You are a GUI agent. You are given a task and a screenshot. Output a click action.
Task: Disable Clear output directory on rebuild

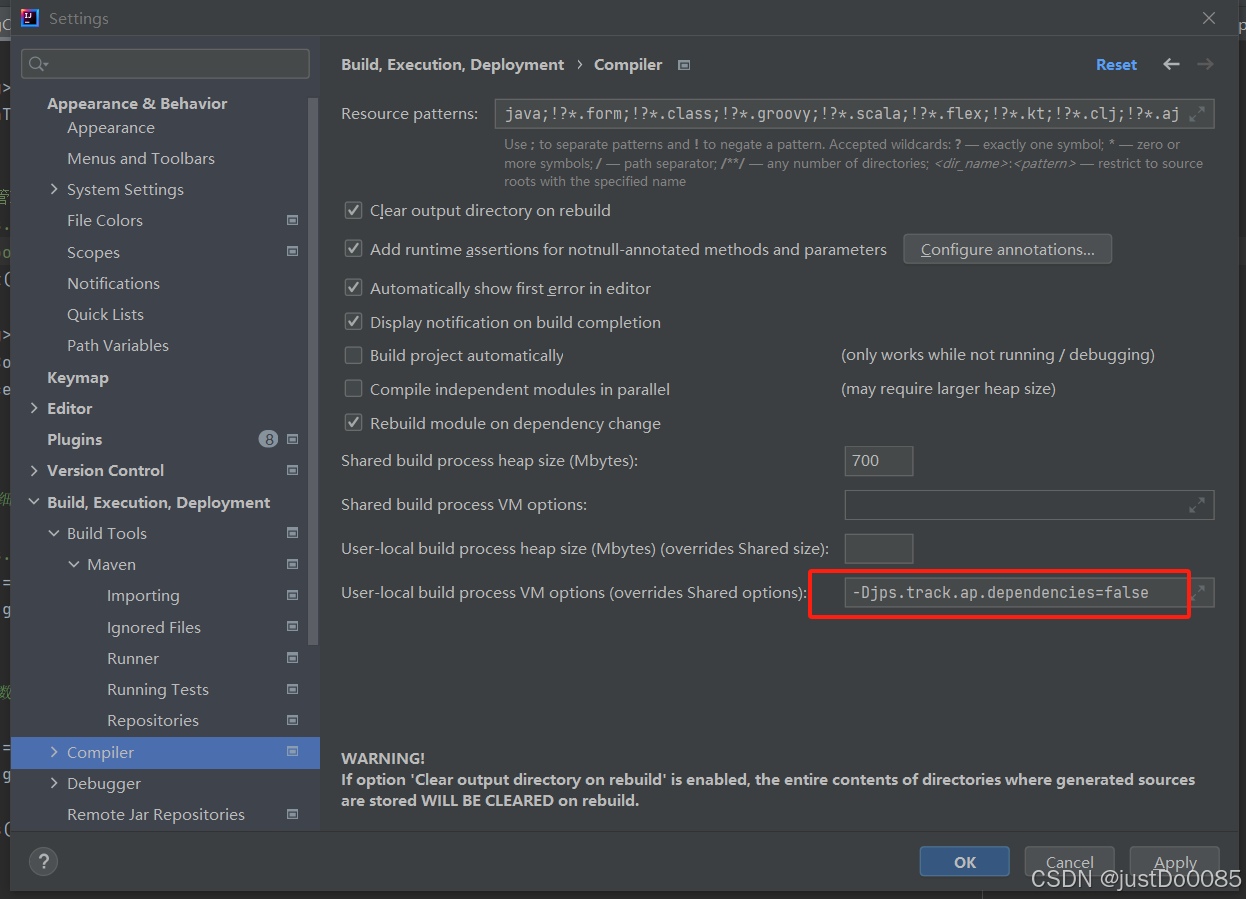(353, 210)
